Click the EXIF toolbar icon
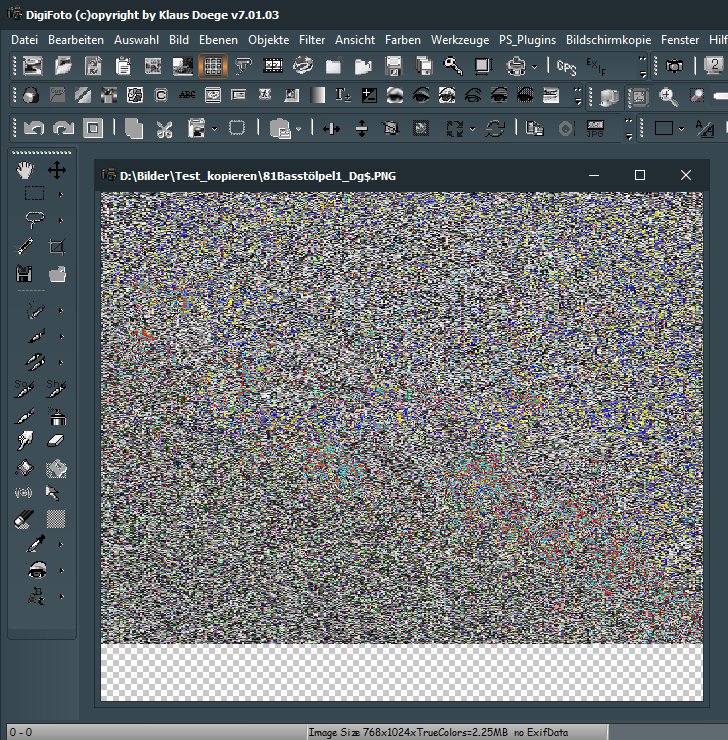Screen dimensions: 728x740 click(595, 67)
